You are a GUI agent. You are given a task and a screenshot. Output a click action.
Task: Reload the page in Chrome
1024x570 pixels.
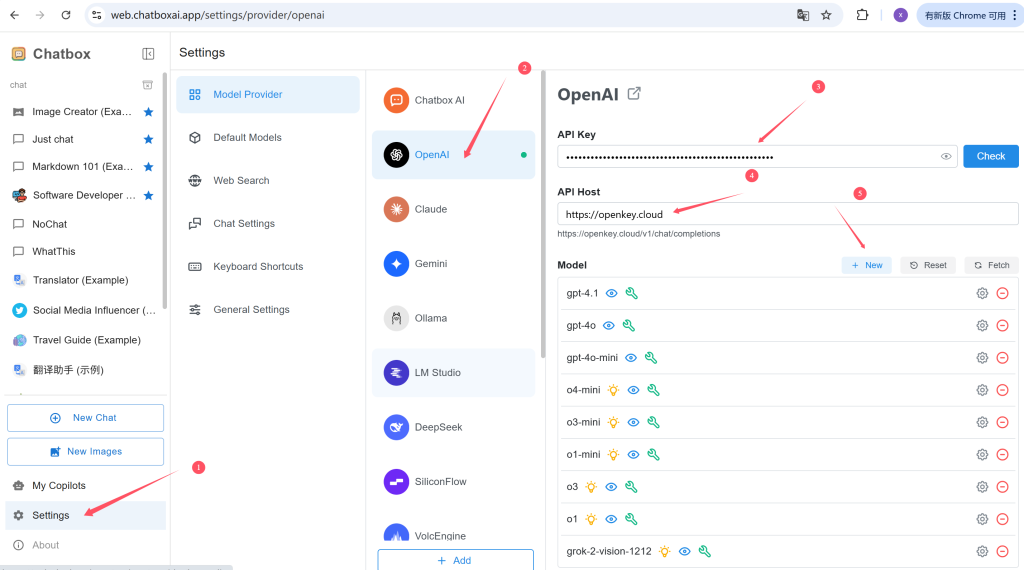(66, 15)
